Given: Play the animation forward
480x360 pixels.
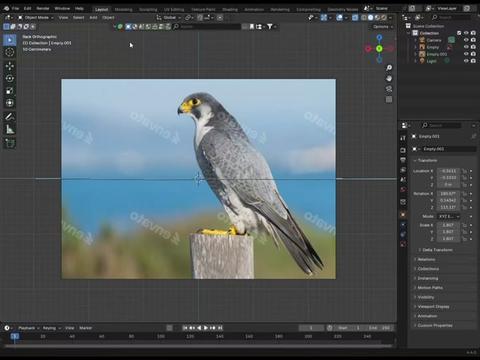Looking at the screenshot, I should point(206,328).
